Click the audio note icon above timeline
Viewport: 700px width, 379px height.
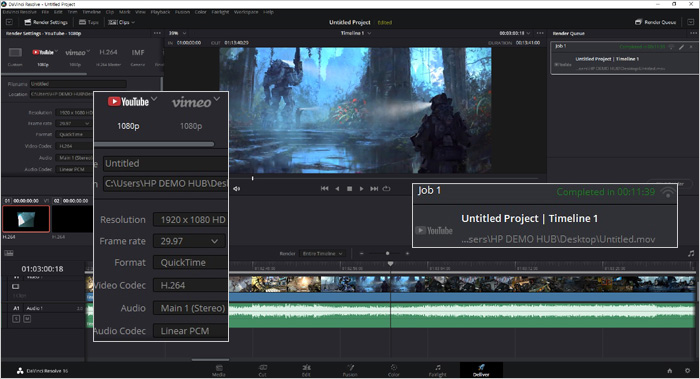(x=691, y=253)
